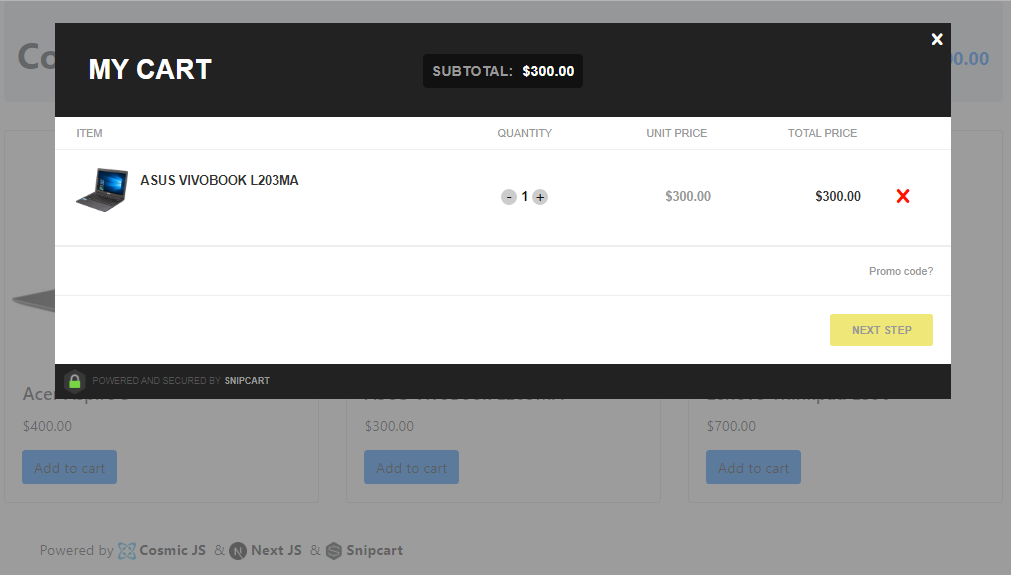Image resolution: width=1011 pixels, height=575 pixels.
Task: Remove ASUS Vivobook item with red X
Action: click(x=903, y=196)
